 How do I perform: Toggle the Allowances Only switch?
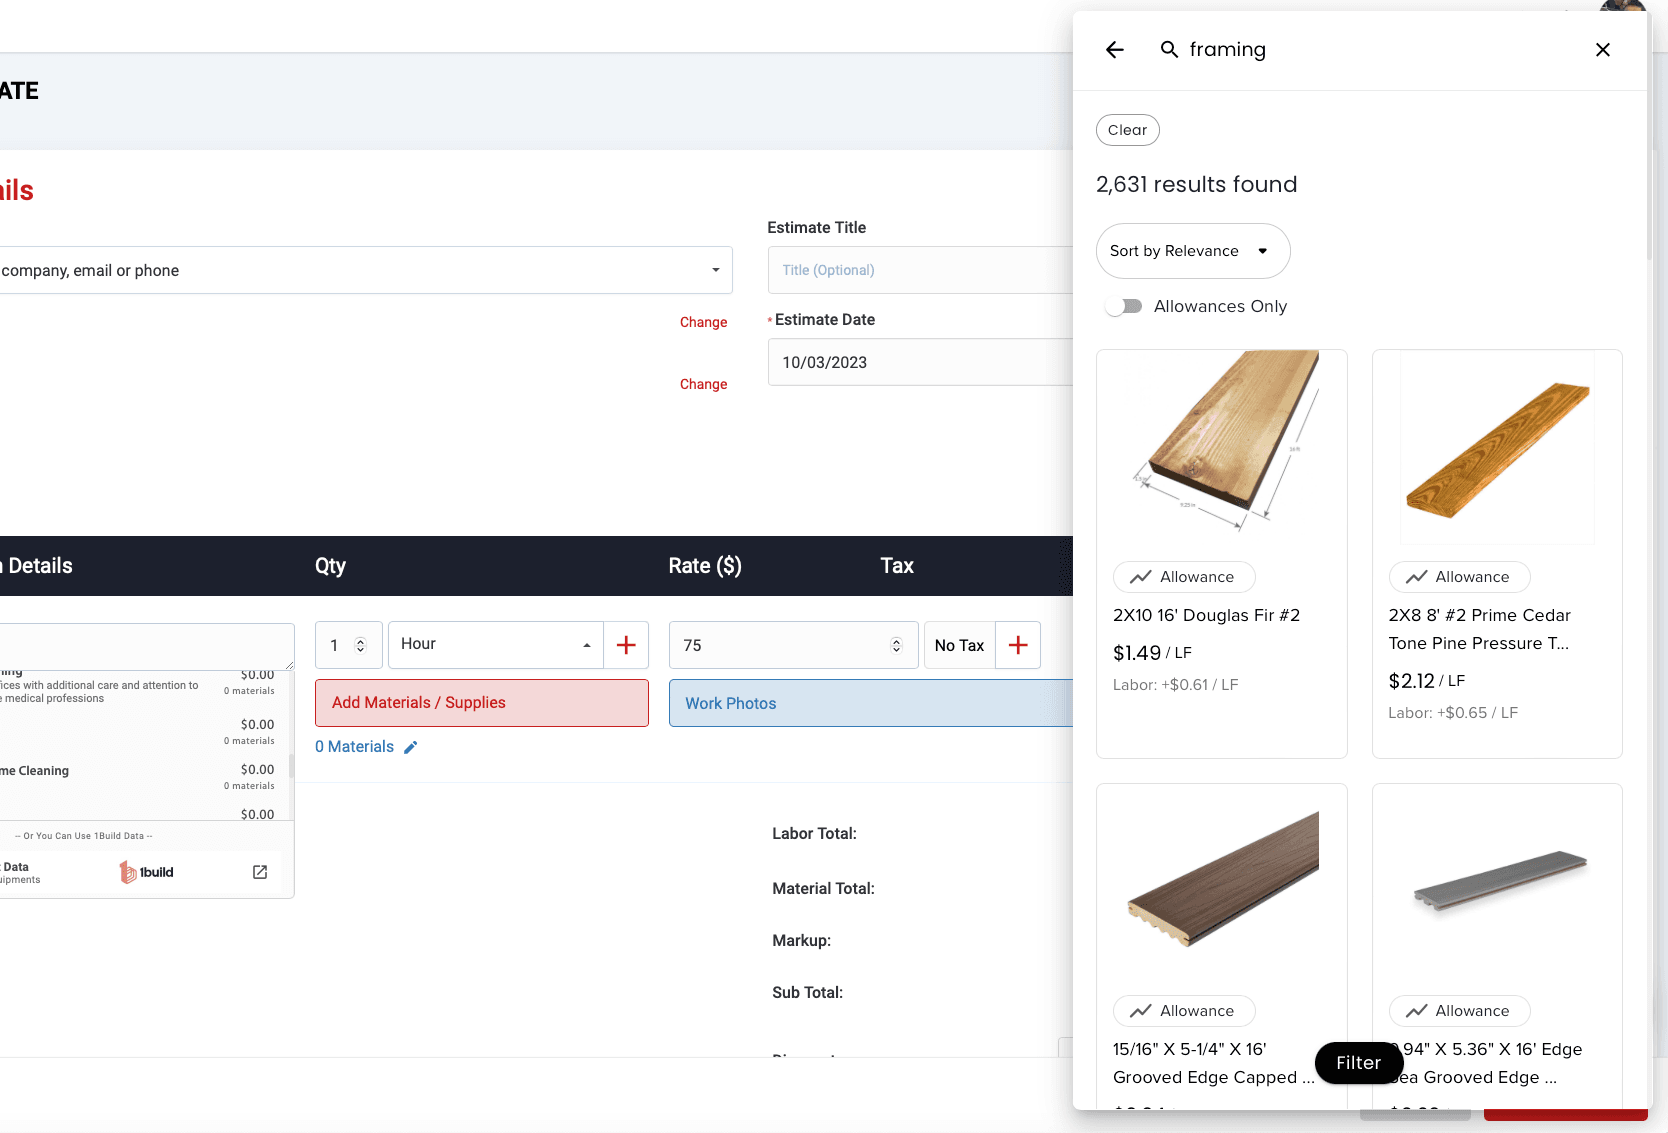tap(1124, 306)
